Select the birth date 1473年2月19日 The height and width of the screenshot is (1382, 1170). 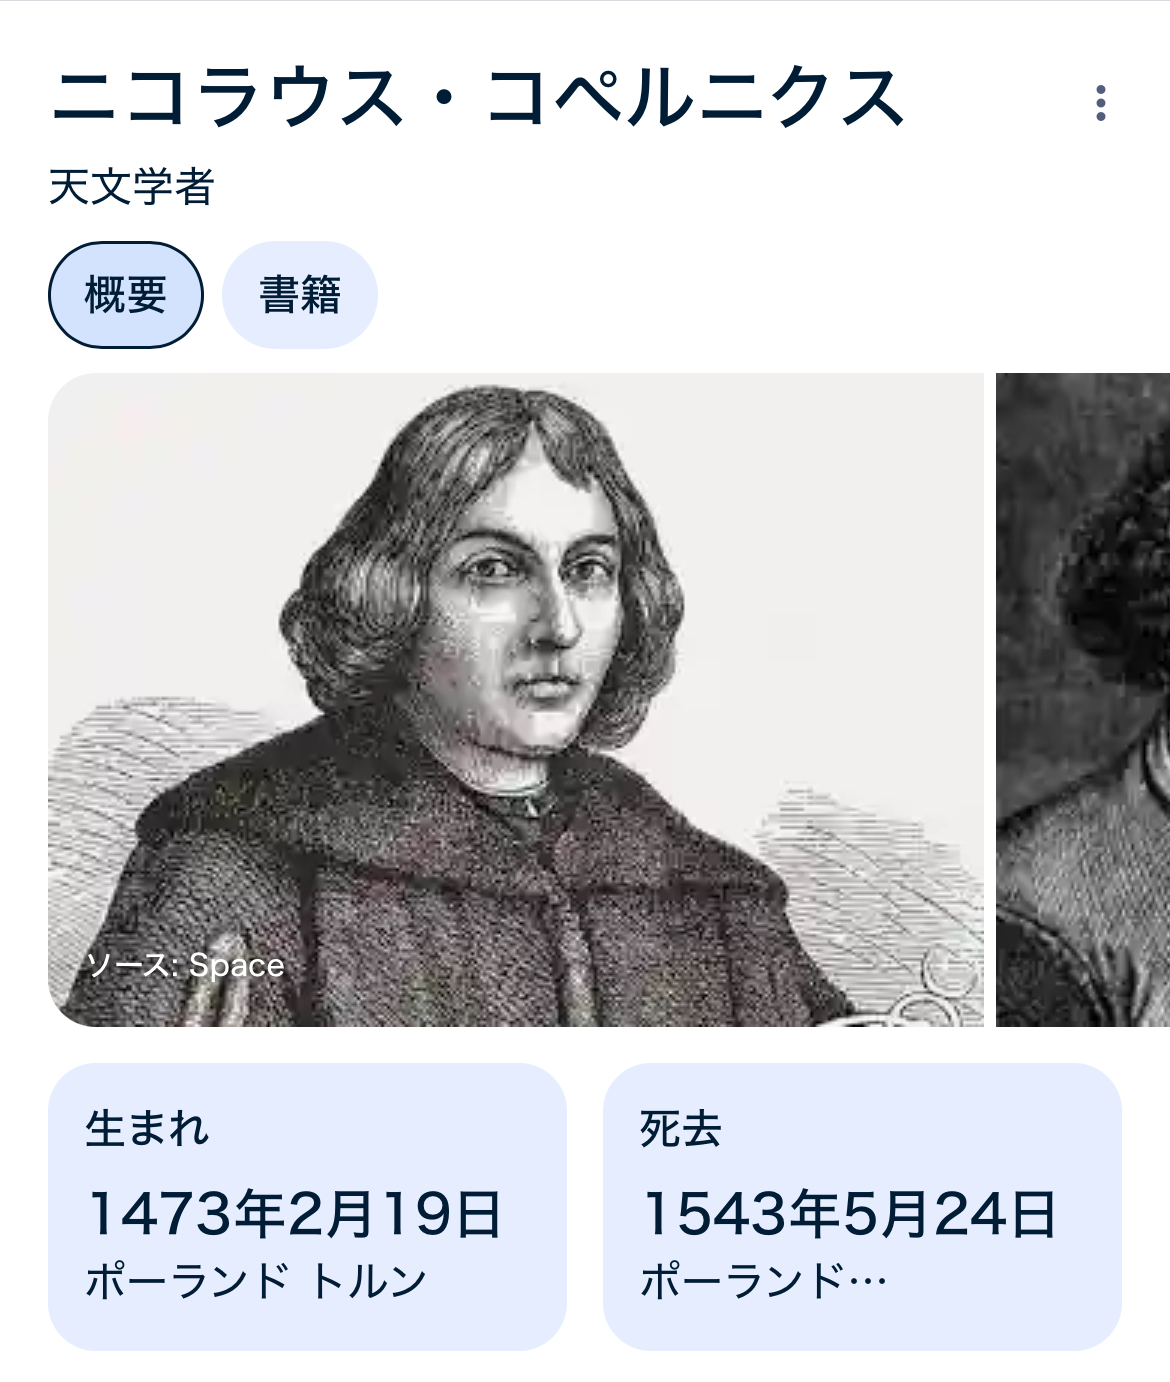tap(294, 1214)
